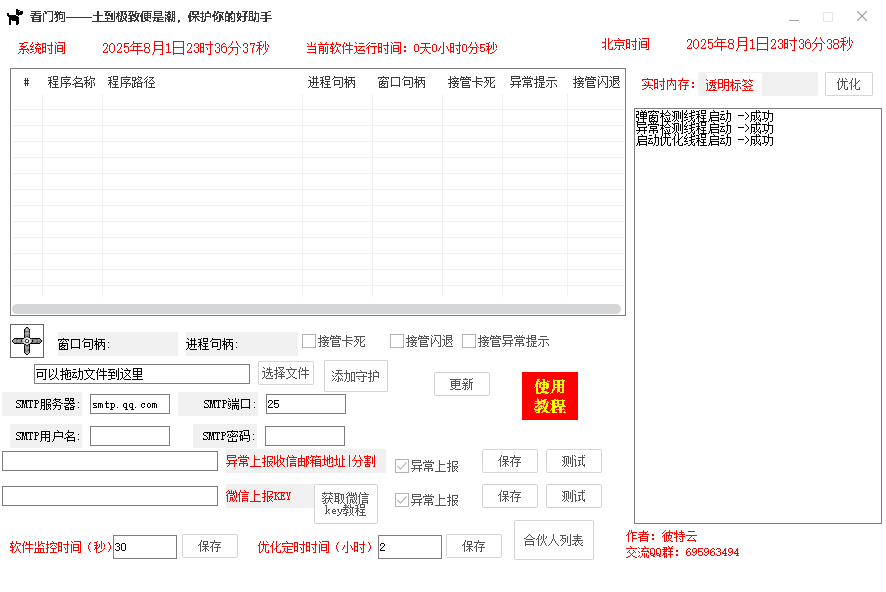Click the SMTP密码 input field
The image size is (886, 592).
coord(305,436)
